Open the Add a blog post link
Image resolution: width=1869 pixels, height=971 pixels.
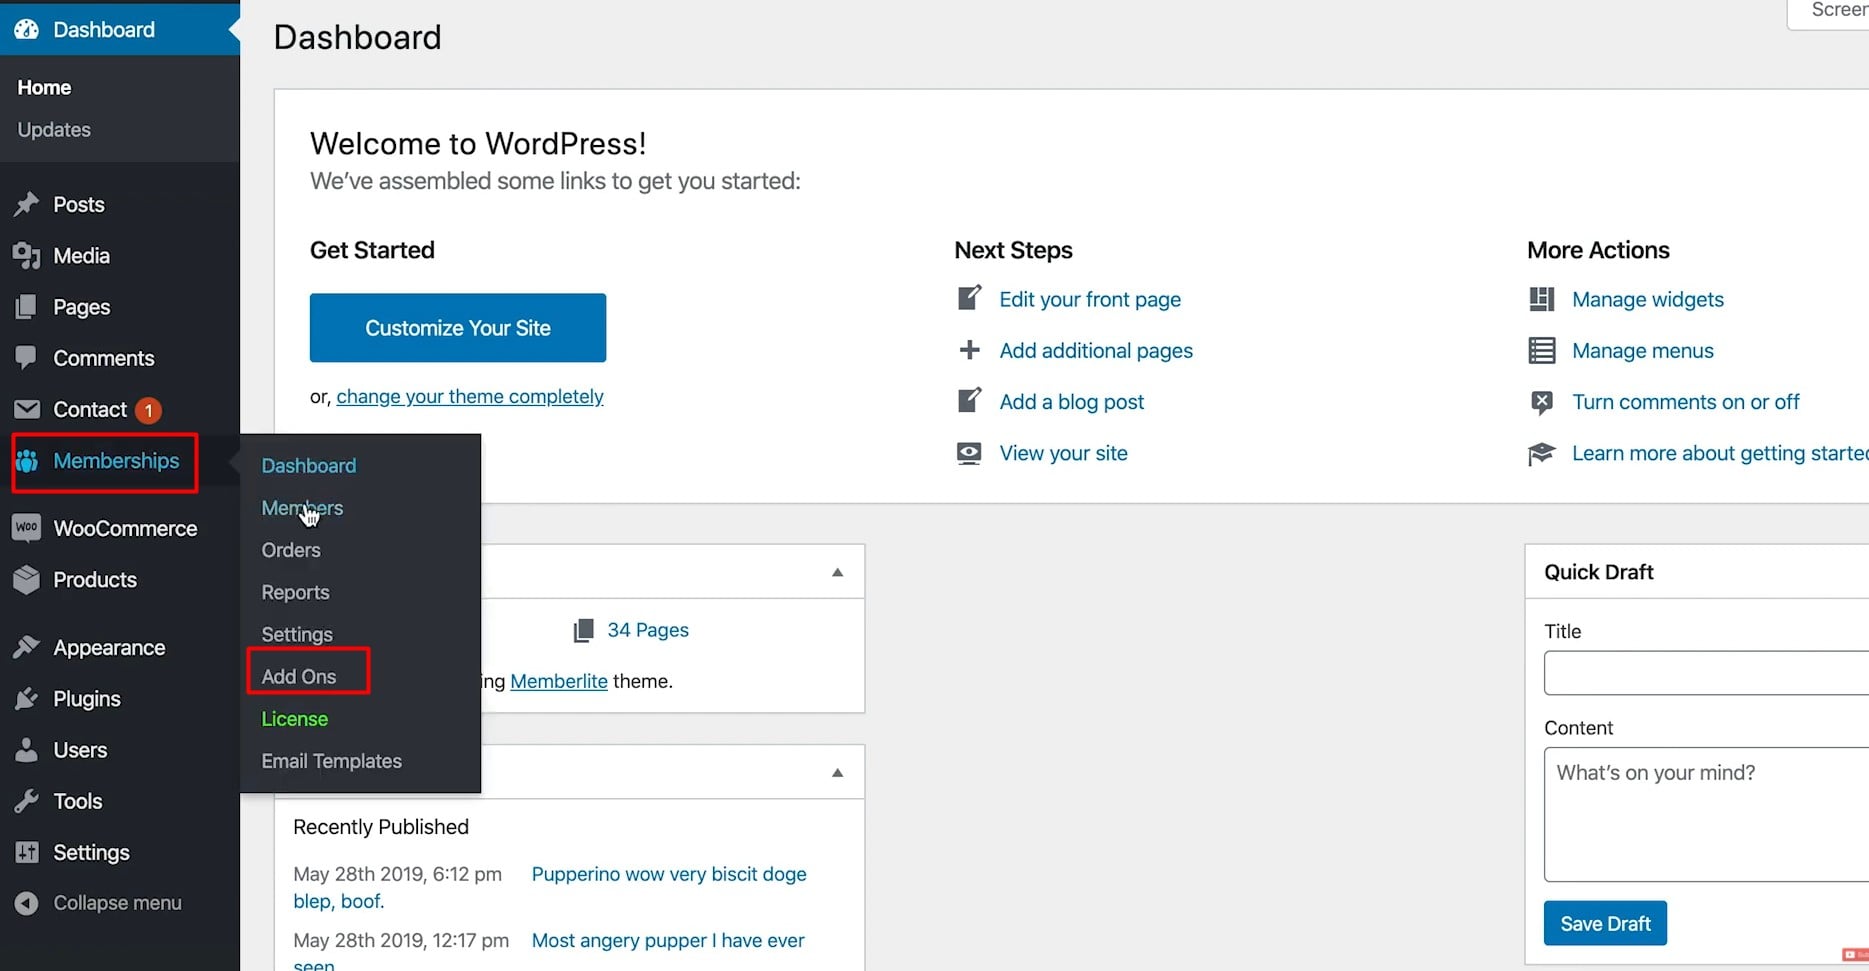click(x=1072, y=401)
